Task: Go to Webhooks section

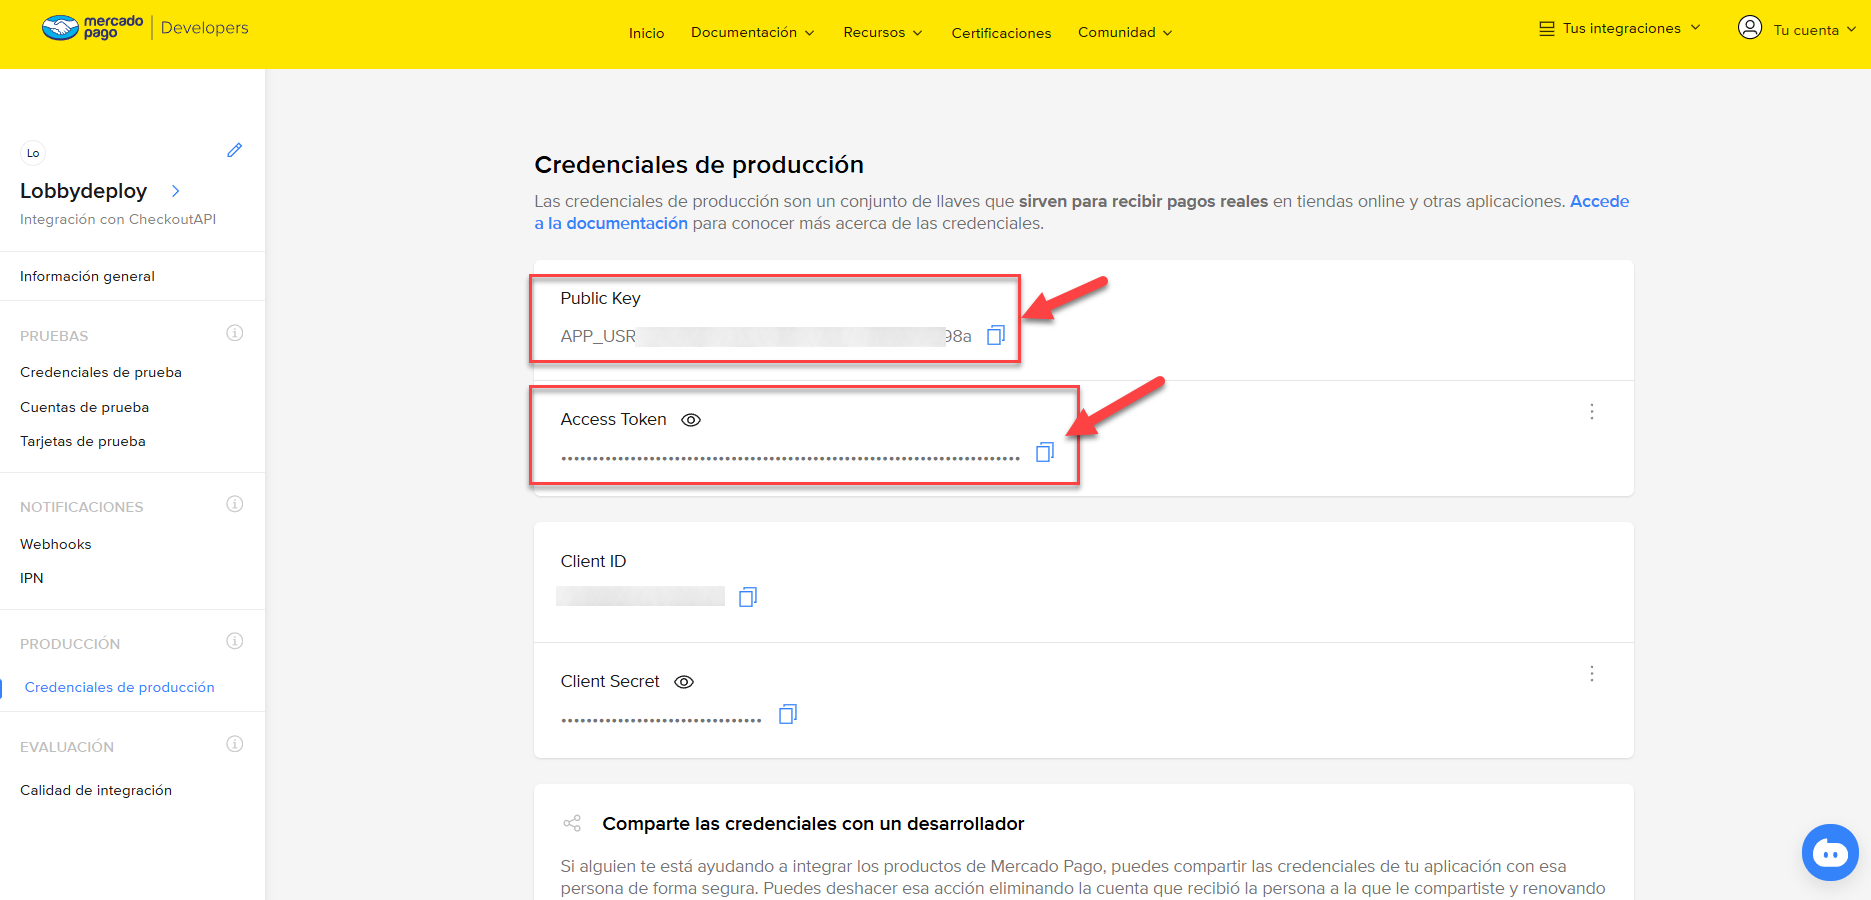Action: (56, 544)
